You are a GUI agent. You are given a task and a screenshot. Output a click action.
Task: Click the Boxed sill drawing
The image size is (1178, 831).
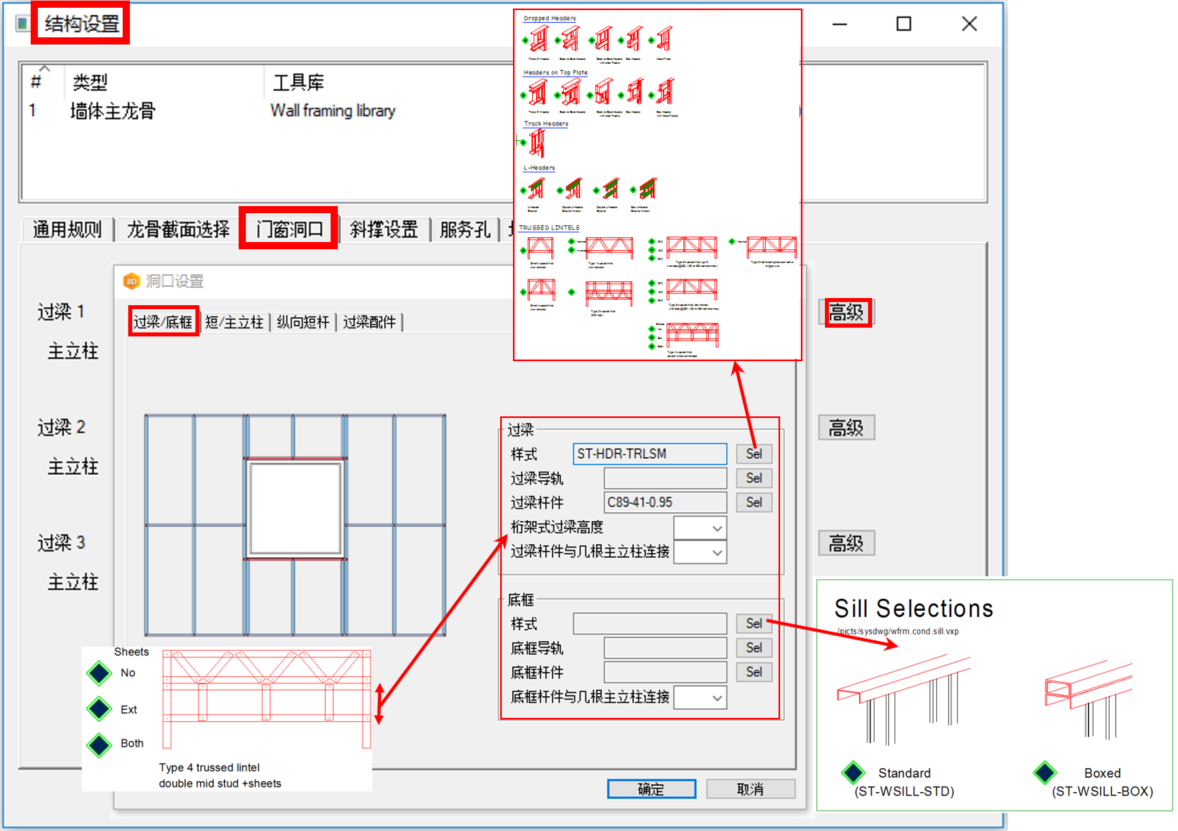coord(1089,699)
